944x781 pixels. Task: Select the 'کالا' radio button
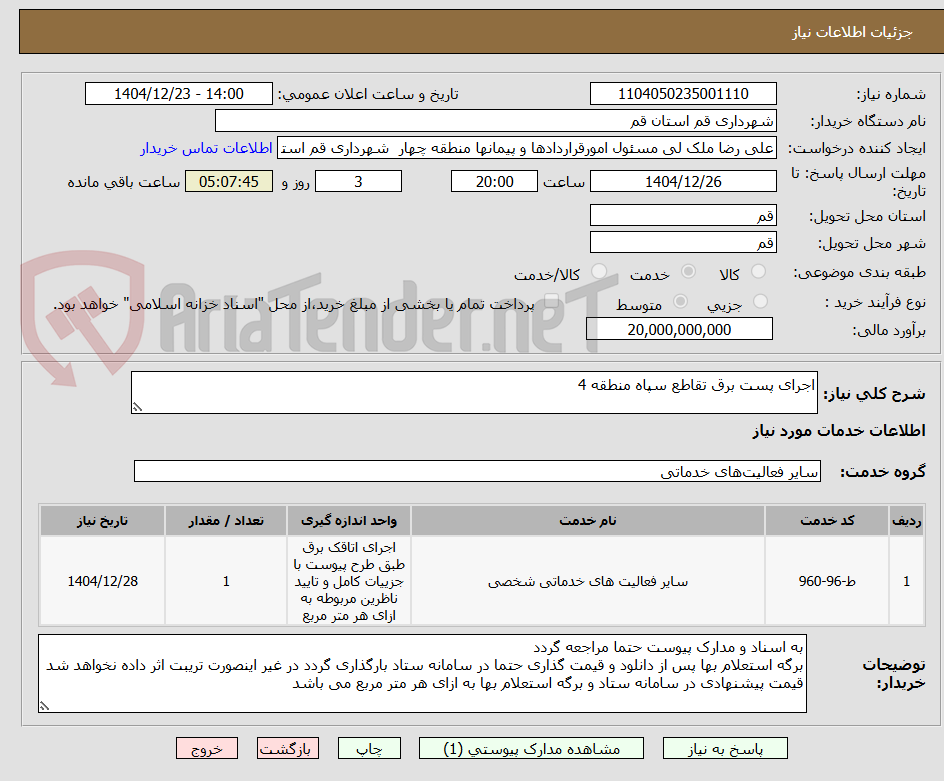(759, 272)
